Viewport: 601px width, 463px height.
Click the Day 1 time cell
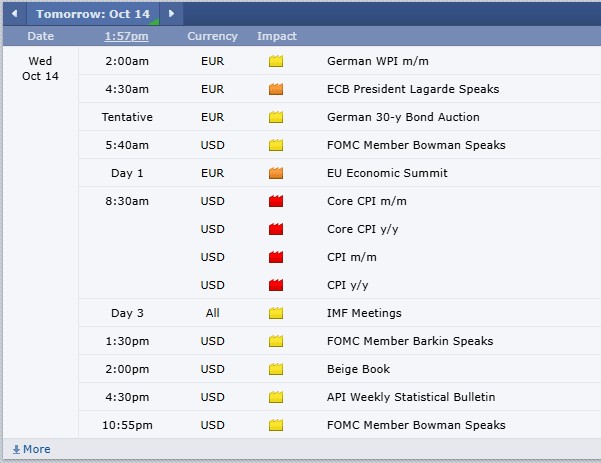(x=127, y=173)
